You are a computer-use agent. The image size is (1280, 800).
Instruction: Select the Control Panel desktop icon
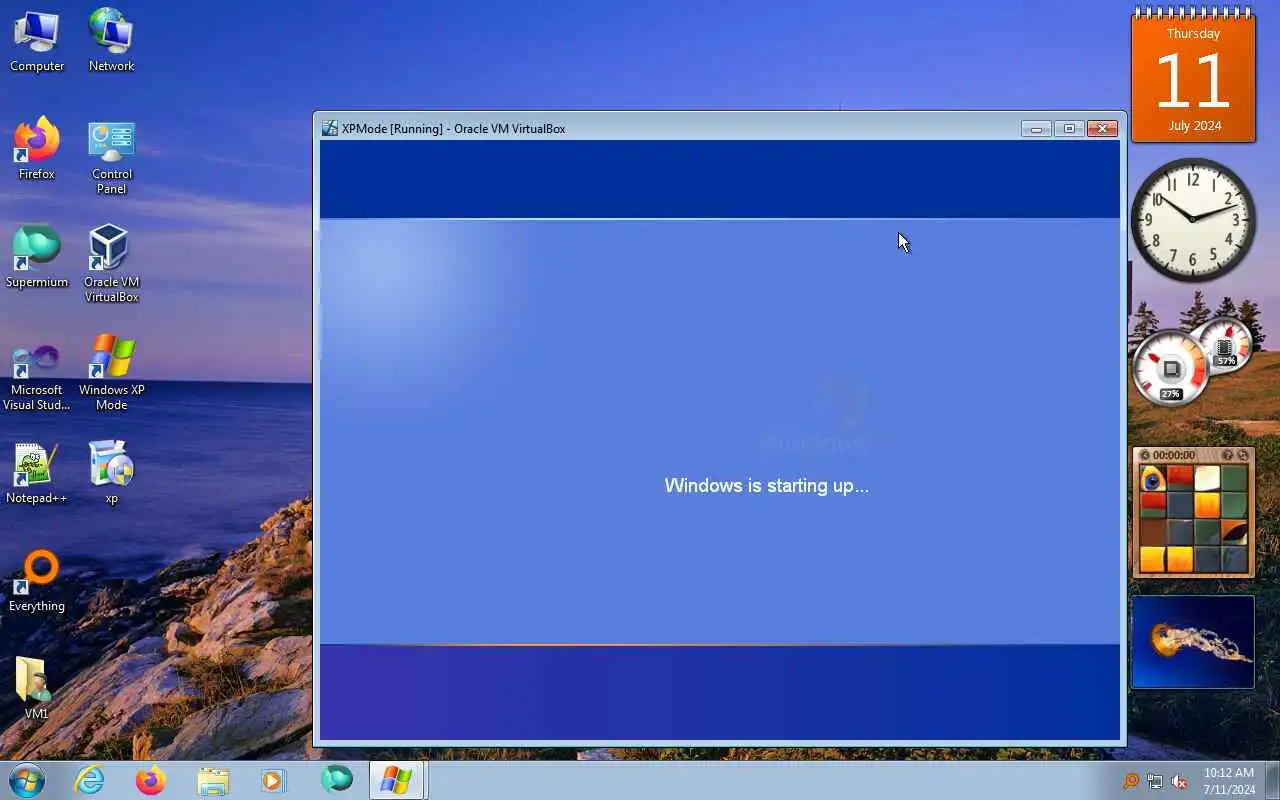111,156
